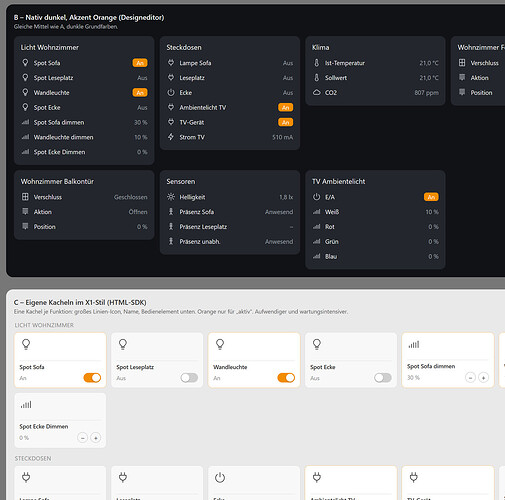Click the STECKDOSEN section label above the bottom tiles
Screen dimensions: 505x500
pos(33,458)
